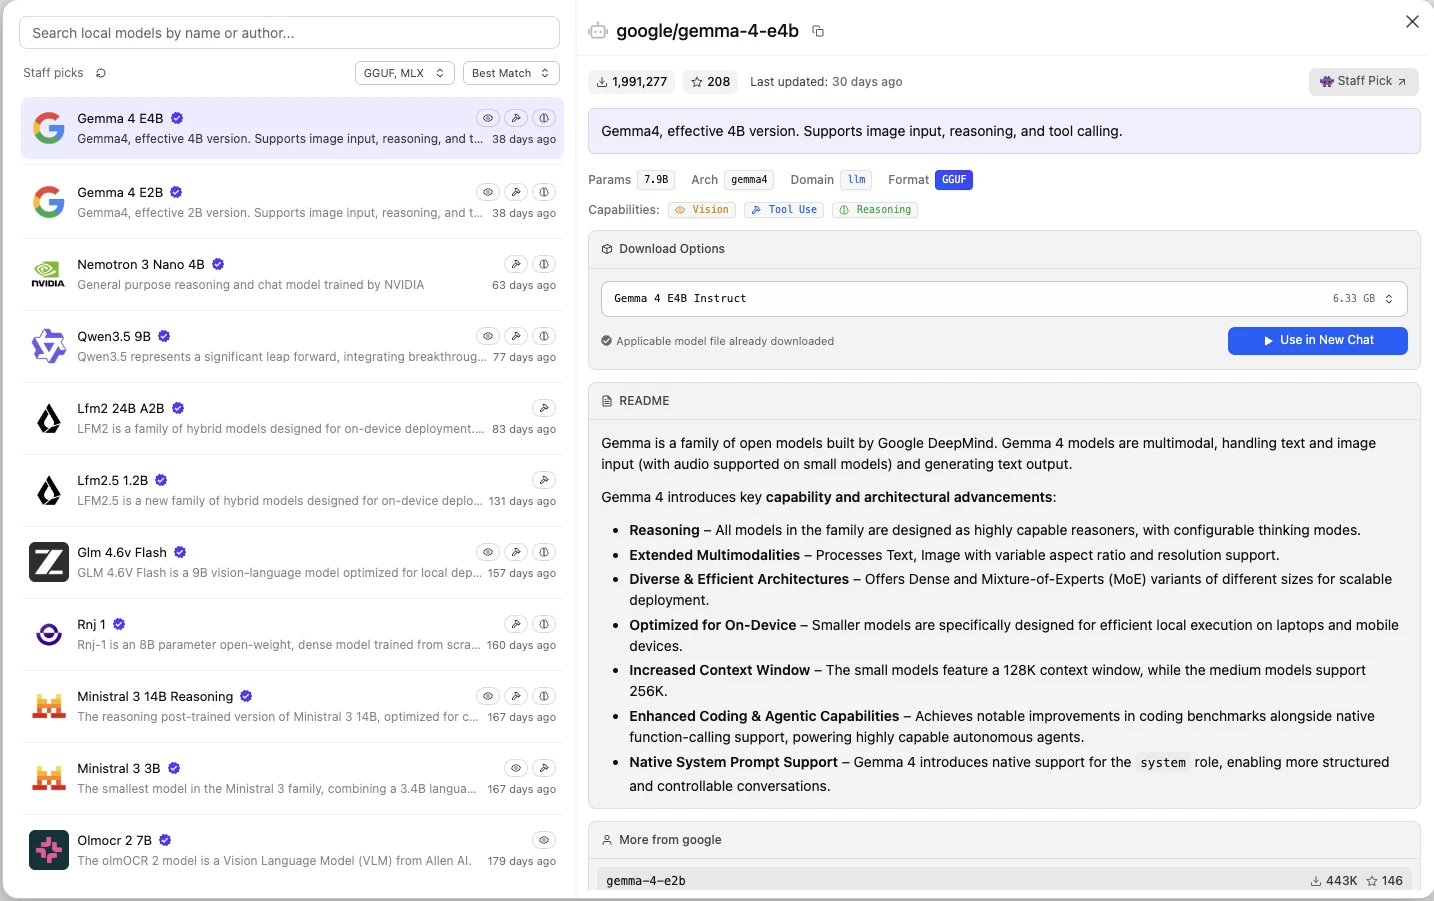Viewport: 1434px width, 901px height.
Task: Select the Nemotron 3 Nano 4B model row
Action: (292, 274)
